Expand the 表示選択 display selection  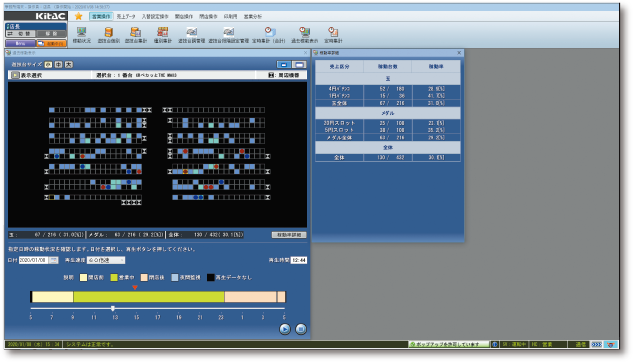coord(27,75)
